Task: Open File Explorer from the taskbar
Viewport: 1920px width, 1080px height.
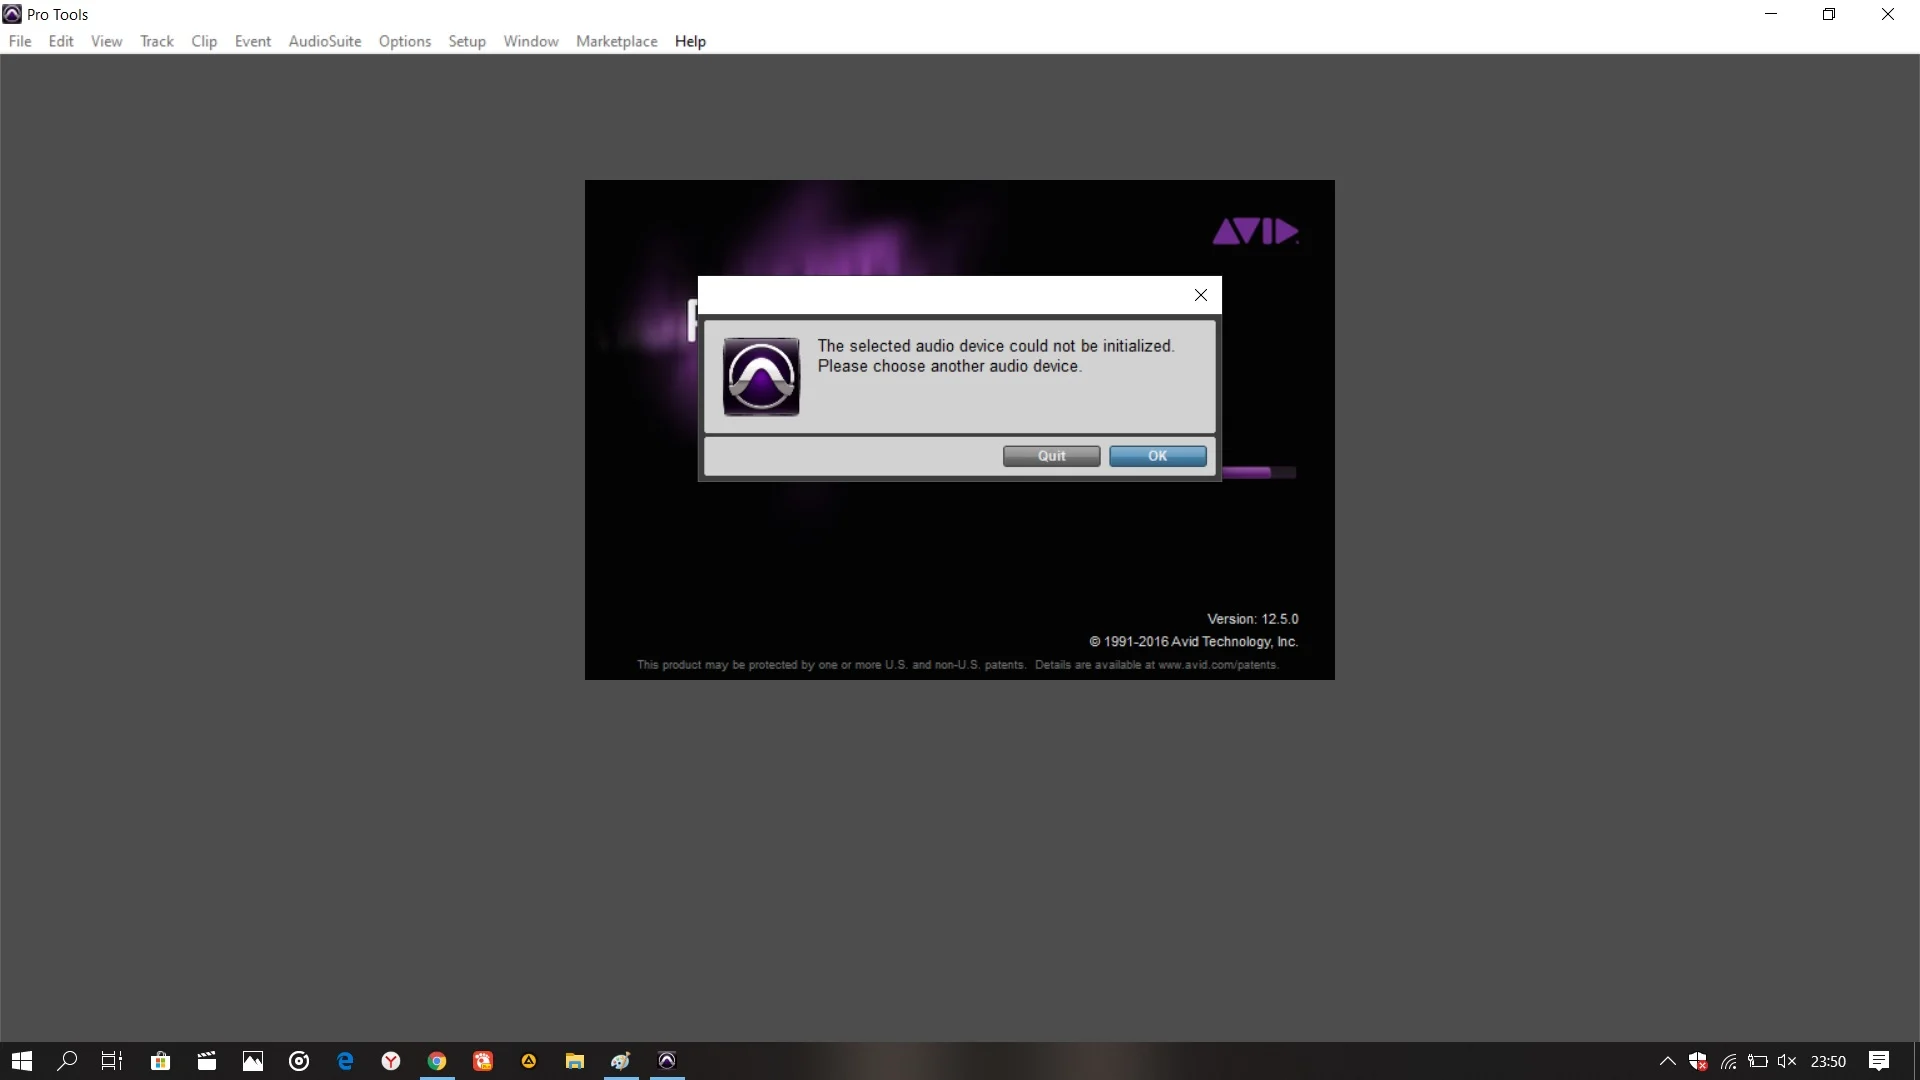Action: (574, 1061)
